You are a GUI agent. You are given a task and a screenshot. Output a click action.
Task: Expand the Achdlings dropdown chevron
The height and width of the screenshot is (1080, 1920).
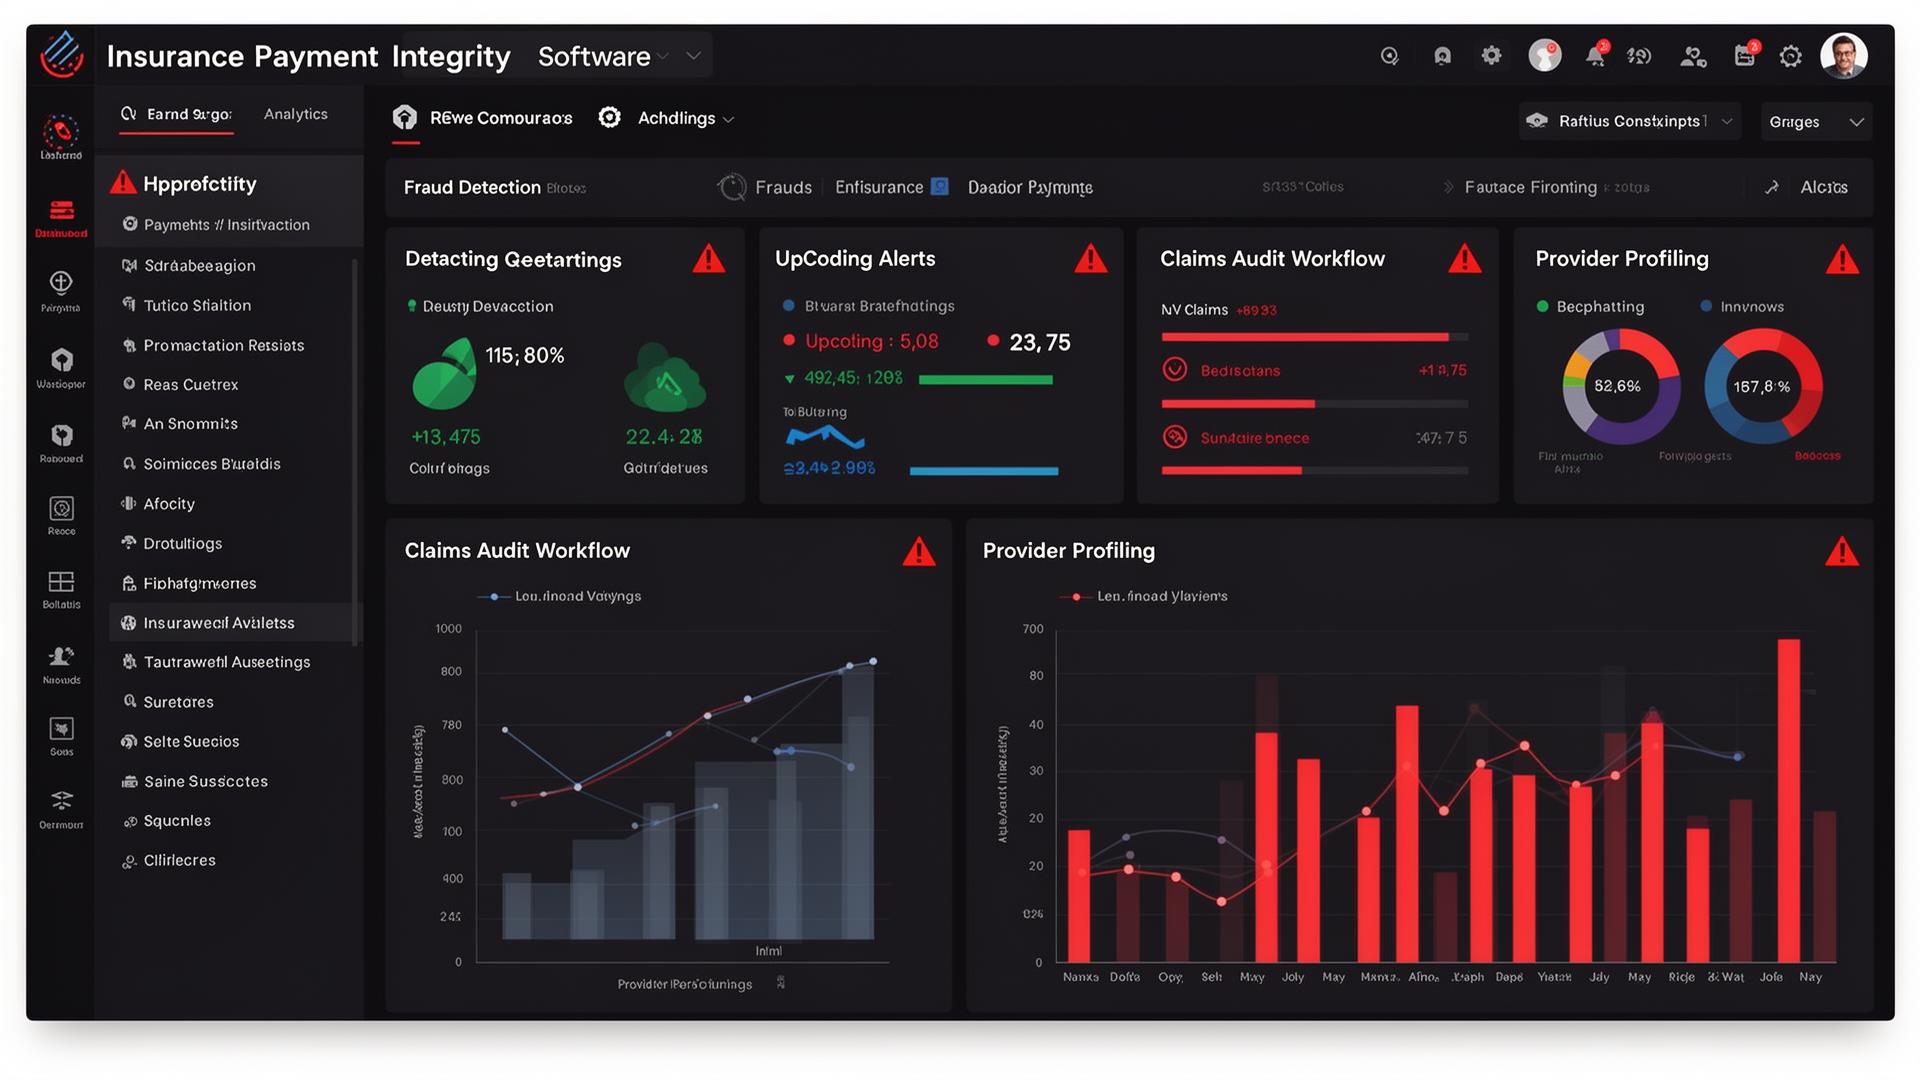point(729,119)
